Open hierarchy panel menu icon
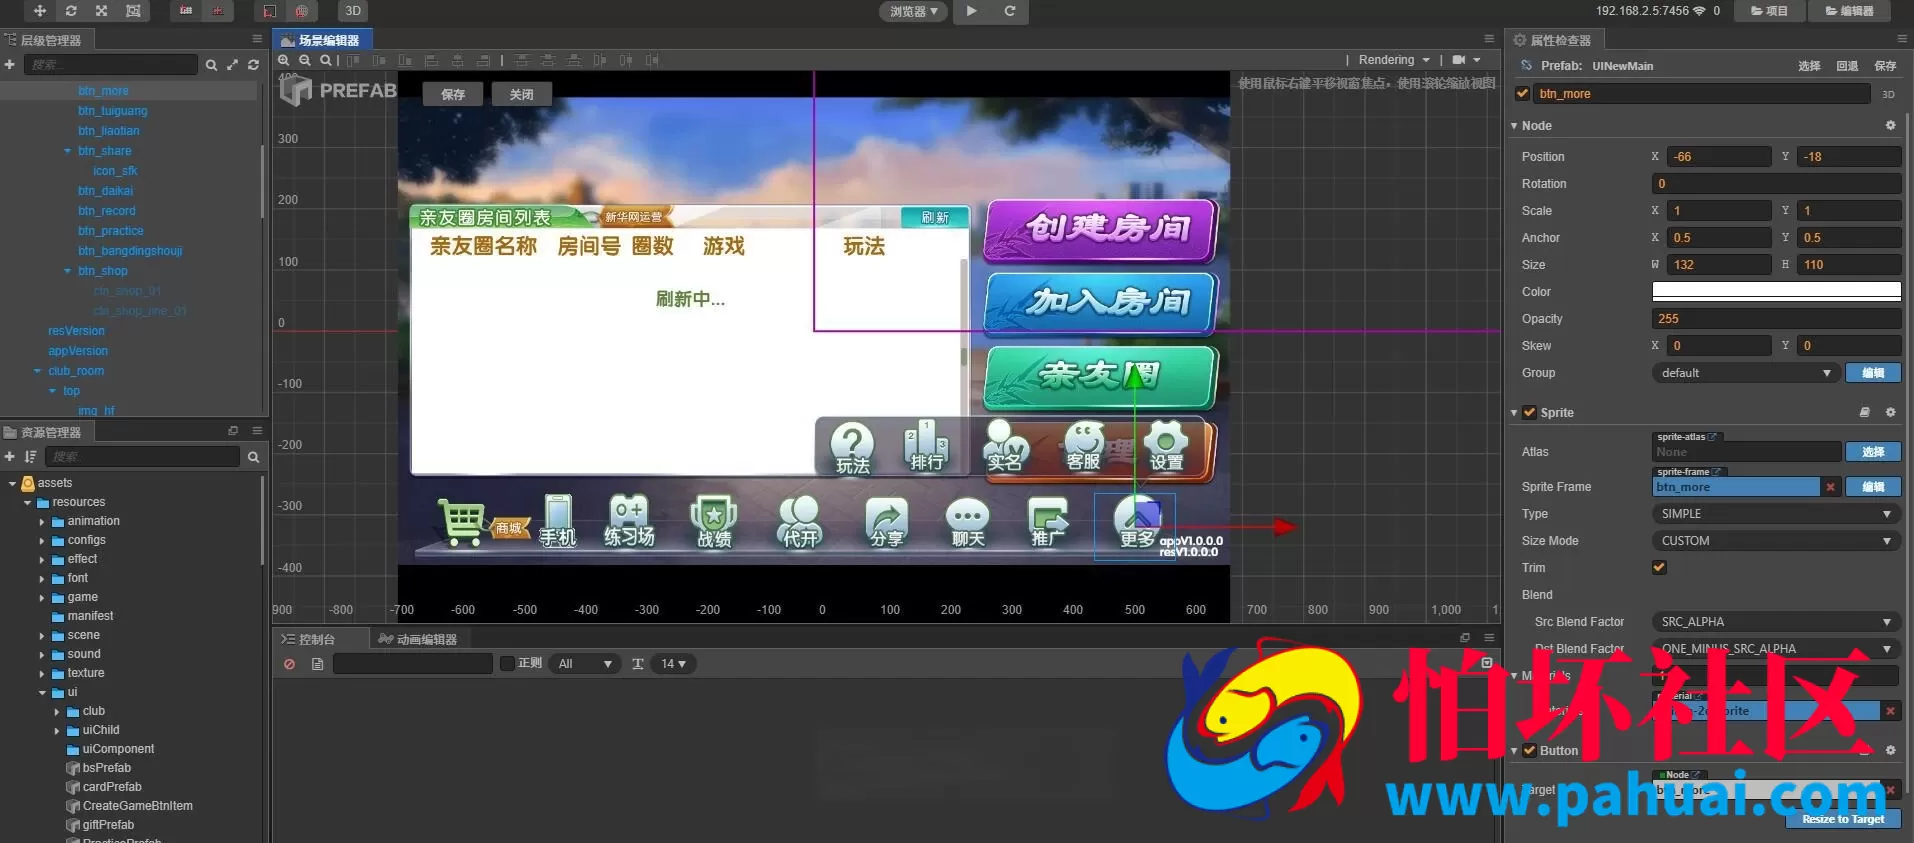This screenshot has width=1914, height=843. 257,39
